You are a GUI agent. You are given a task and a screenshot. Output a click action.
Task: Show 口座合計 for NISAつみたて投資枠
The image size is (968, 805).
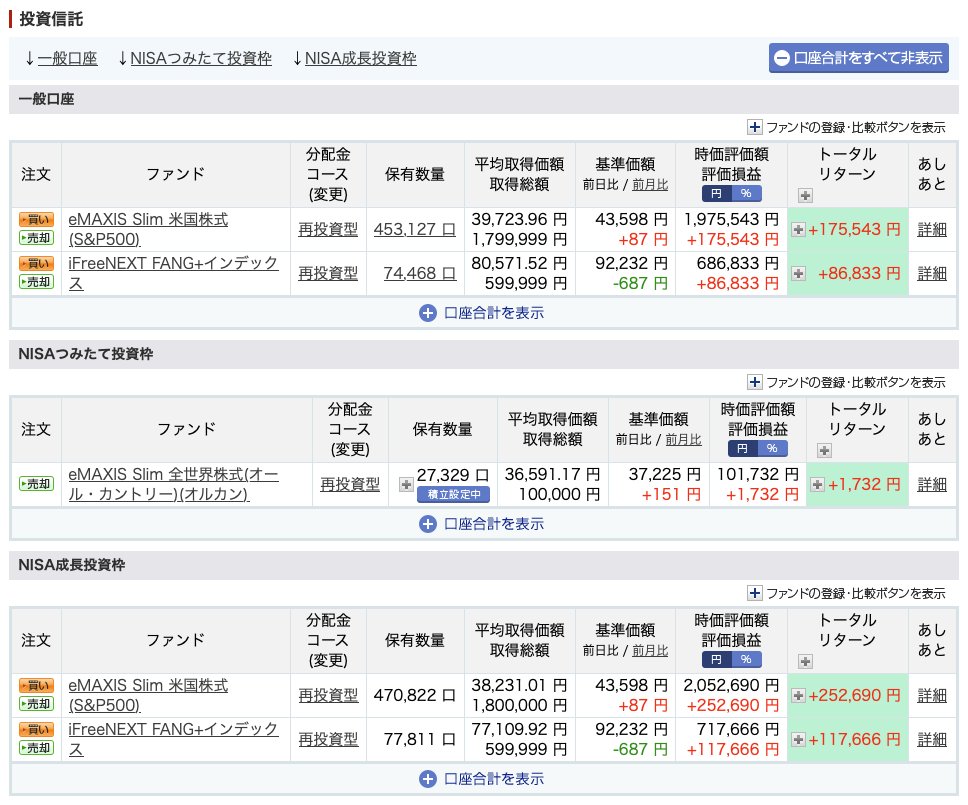pyautogui.click(x=482, y=524)
